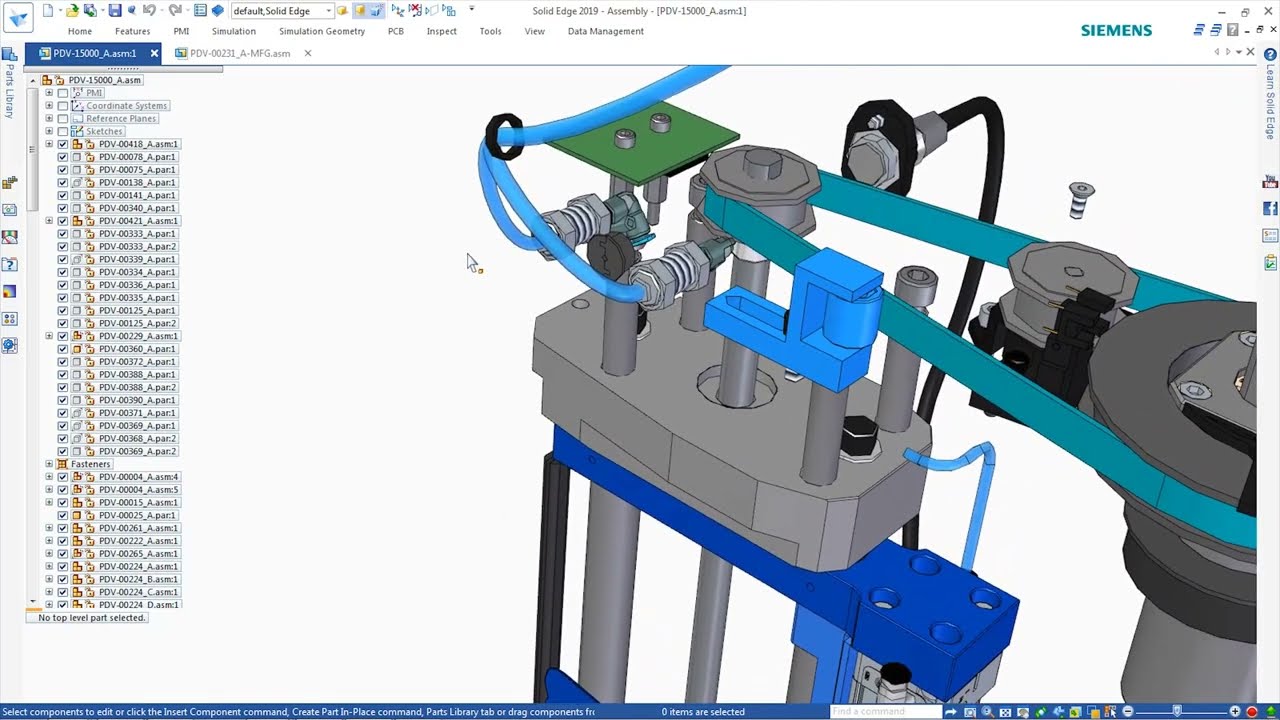Open the Inspect ribbon tab
The height and width of the screenshot is (720, 1280).
(442, 31)
